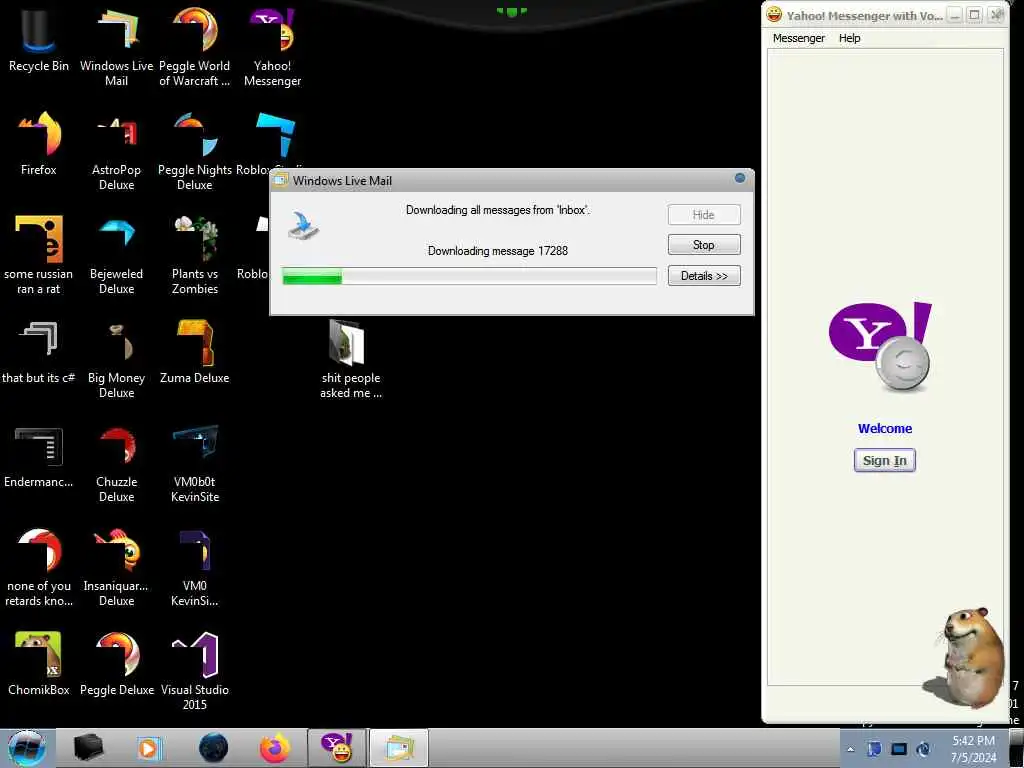Minimize the Yahoo! Messenger window
The height and width of the screenshot is (768, 1024).
[955, 15]
